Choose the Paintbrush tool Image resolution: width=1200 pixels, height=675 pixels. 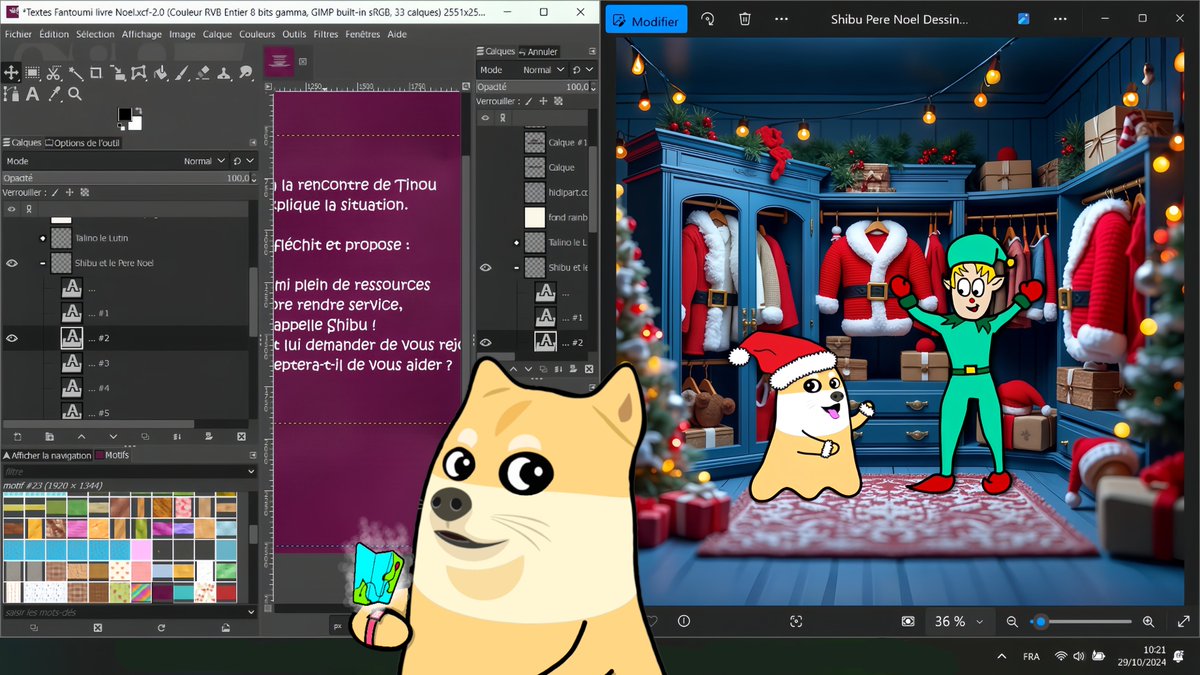pyautogui.click(x=182, y=73)
